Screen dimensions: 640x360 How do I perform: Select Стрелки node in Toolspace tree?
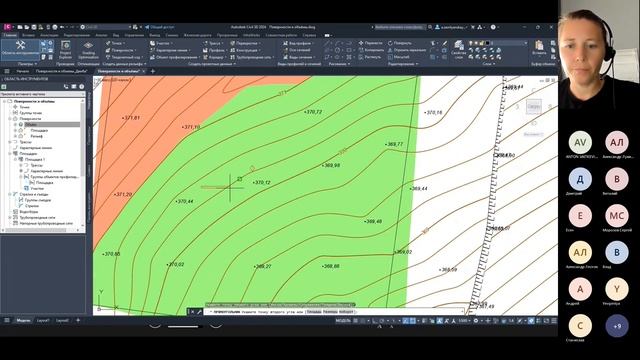click(x=31, y=206)
